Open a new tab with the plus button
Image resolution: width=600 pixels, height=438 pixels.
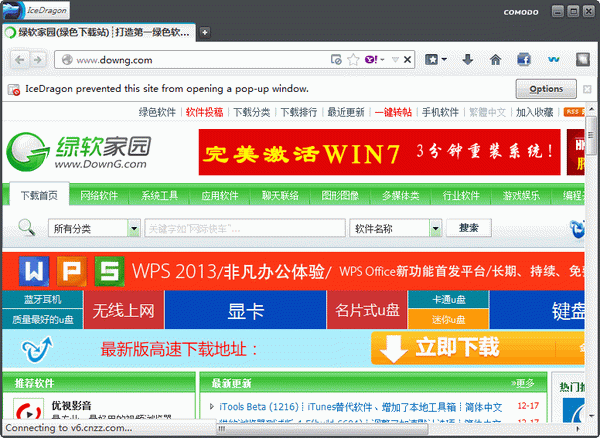click(x=205, y=33)
